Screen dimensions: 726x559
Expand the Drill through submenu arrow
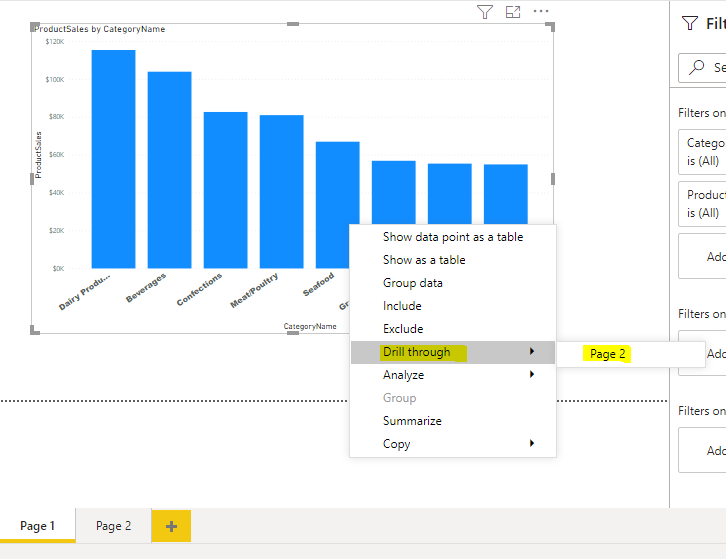coord(532,352)
